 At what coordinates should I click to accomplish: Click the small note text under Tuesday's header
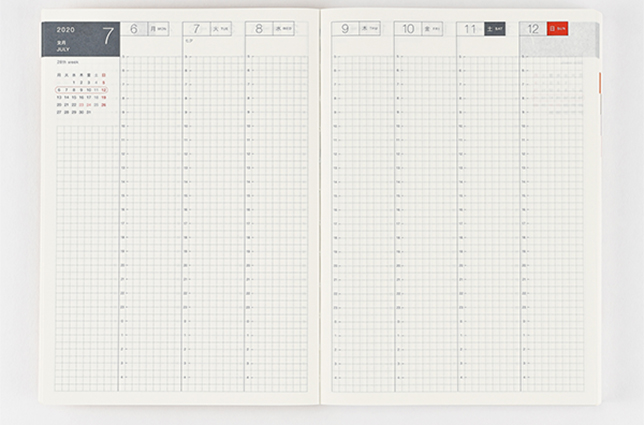coord(189,41)
